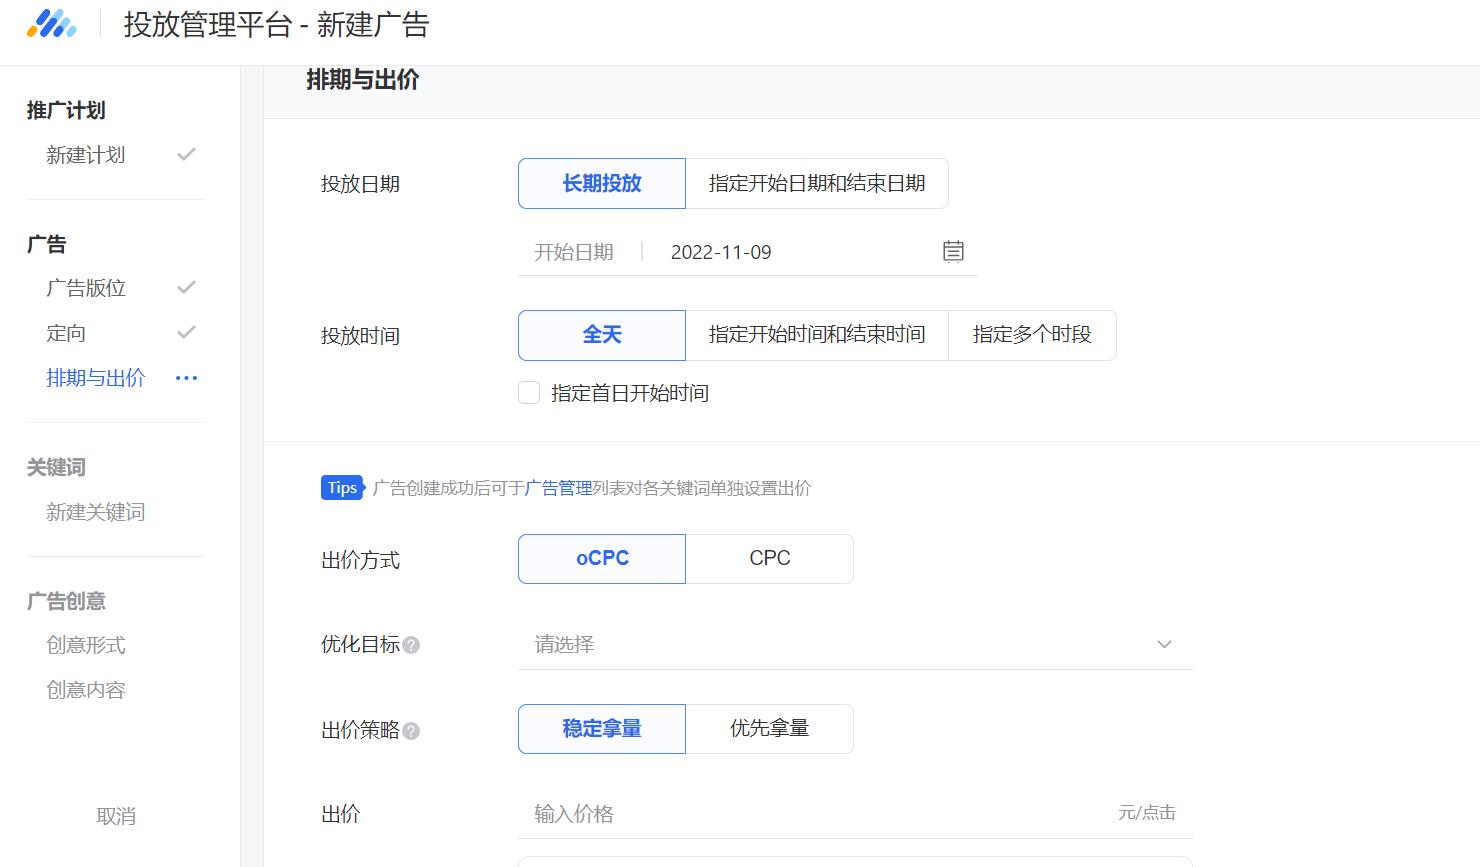Click the ellipsis icon beside 排期与出价
This screenshot has height=867, width=1480.
186,378
